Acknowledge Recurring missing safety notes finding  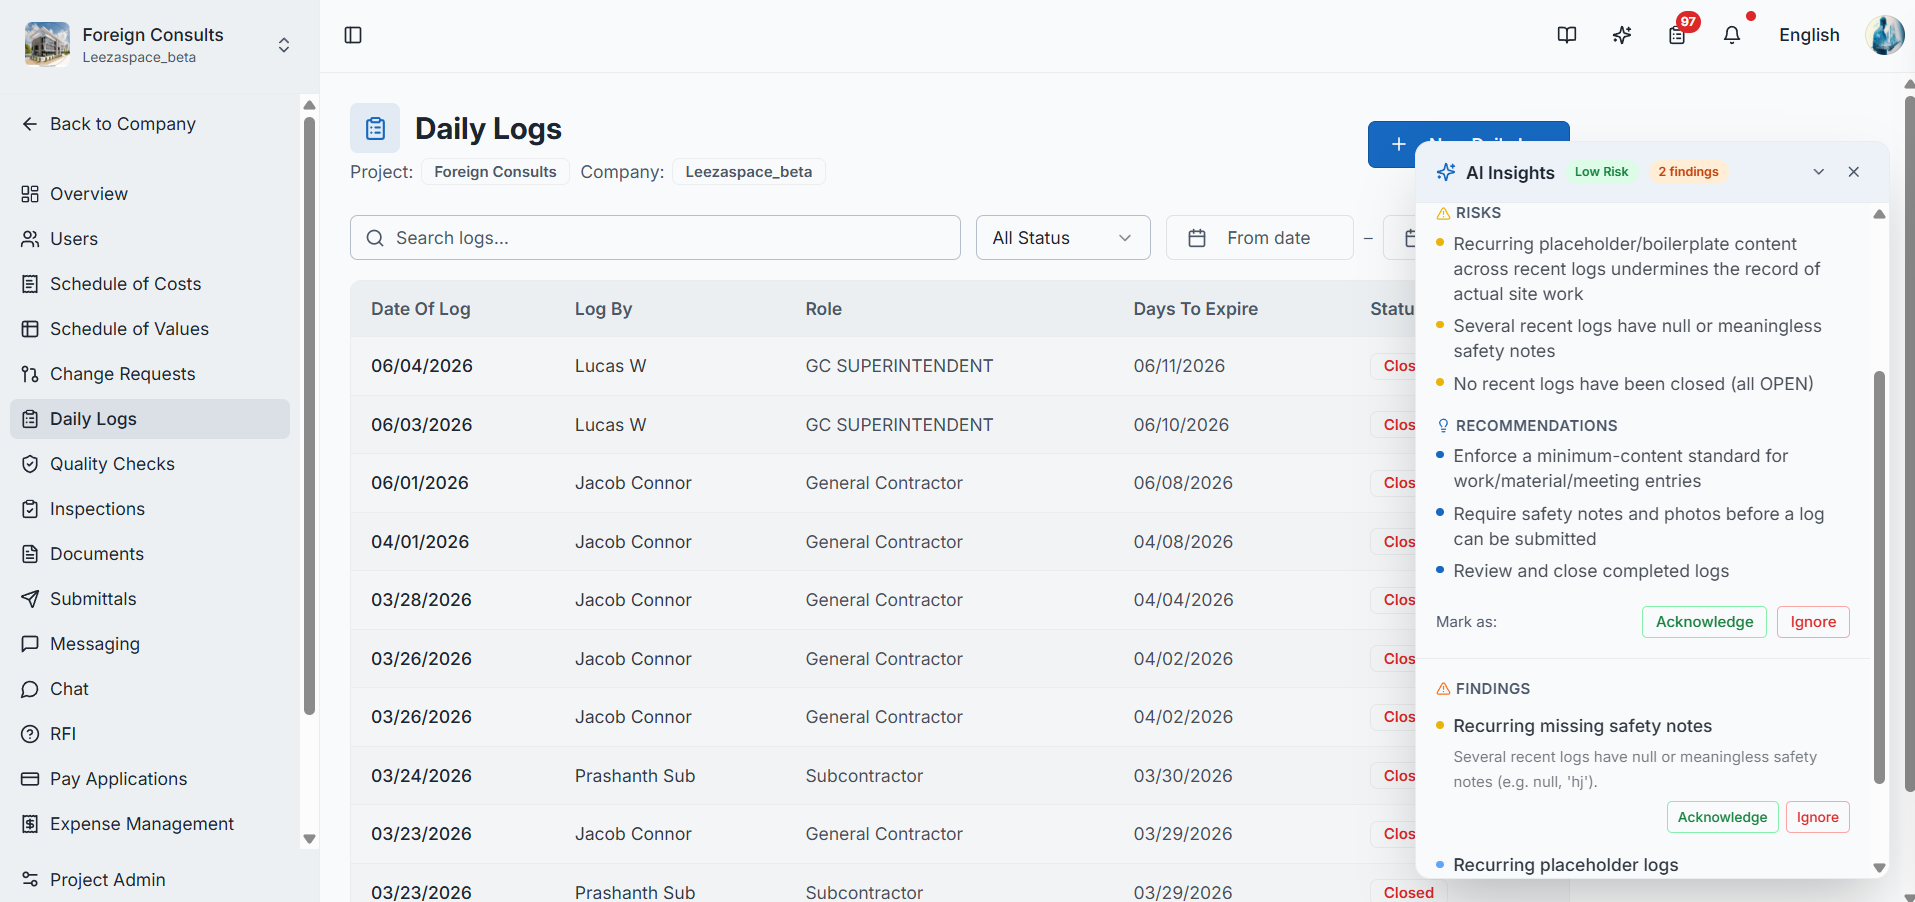point(1722,817)
